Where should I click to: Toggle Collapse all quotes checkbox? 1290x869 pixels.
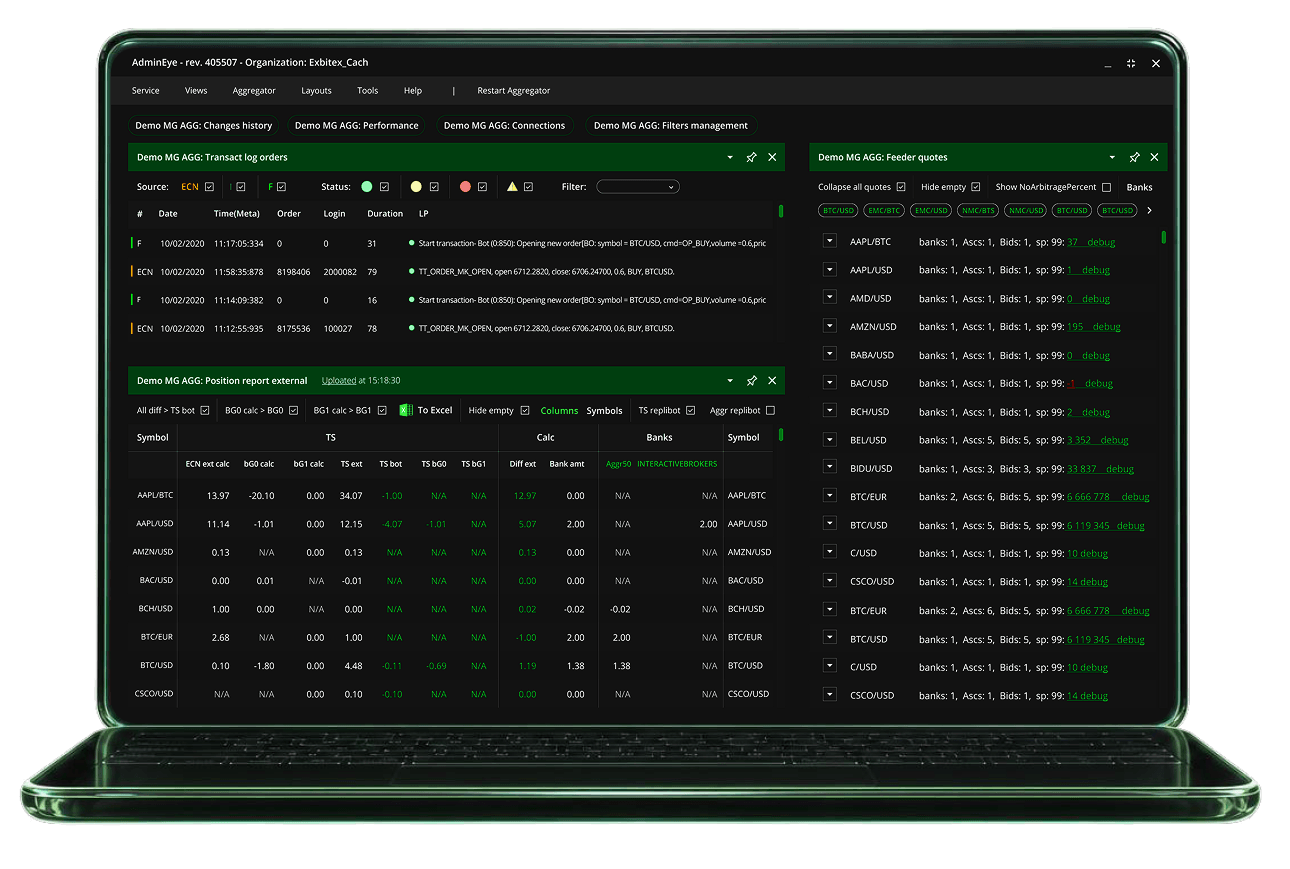click(x=901, y=187)
